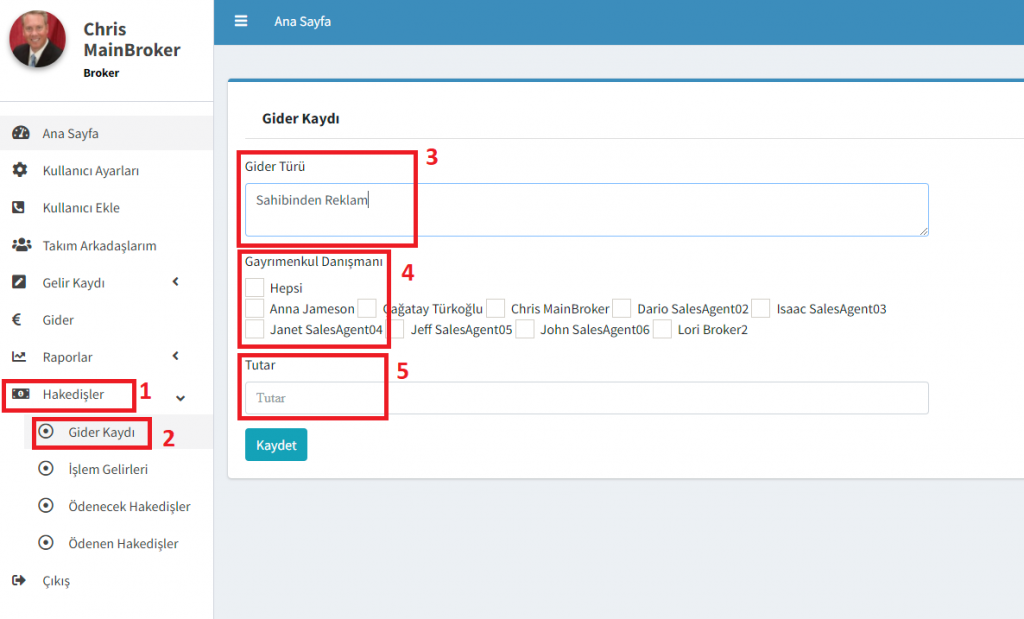Click the Ana Sayfa link in top bar
Screen dimensions: 1024x619
pyautogui.click(x=302, y=21)
